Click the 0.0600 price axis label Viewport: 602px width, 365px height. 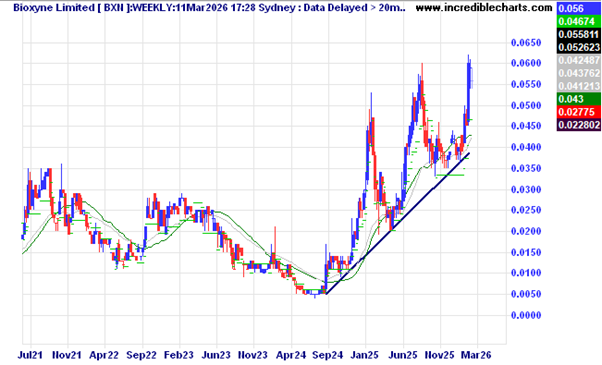coord(526,63)
